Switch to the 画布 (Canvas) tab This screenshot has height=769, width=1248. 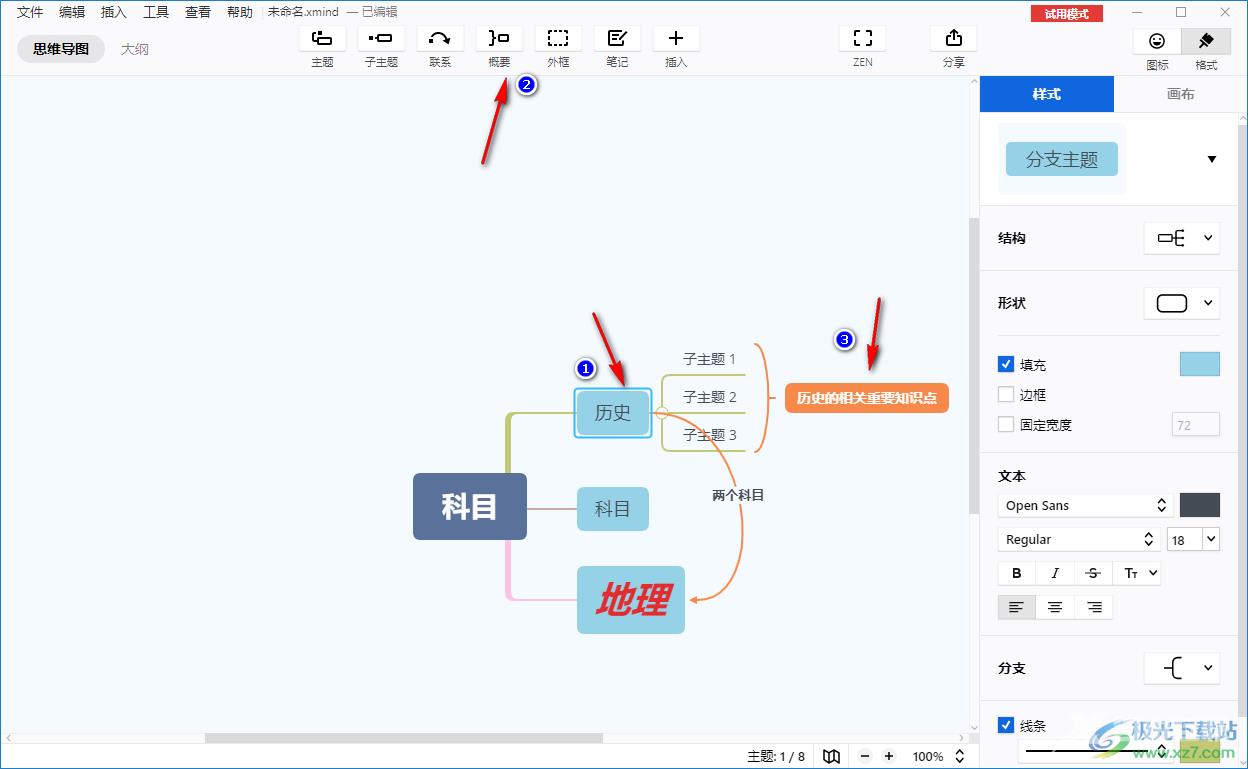pos(1181,94)
